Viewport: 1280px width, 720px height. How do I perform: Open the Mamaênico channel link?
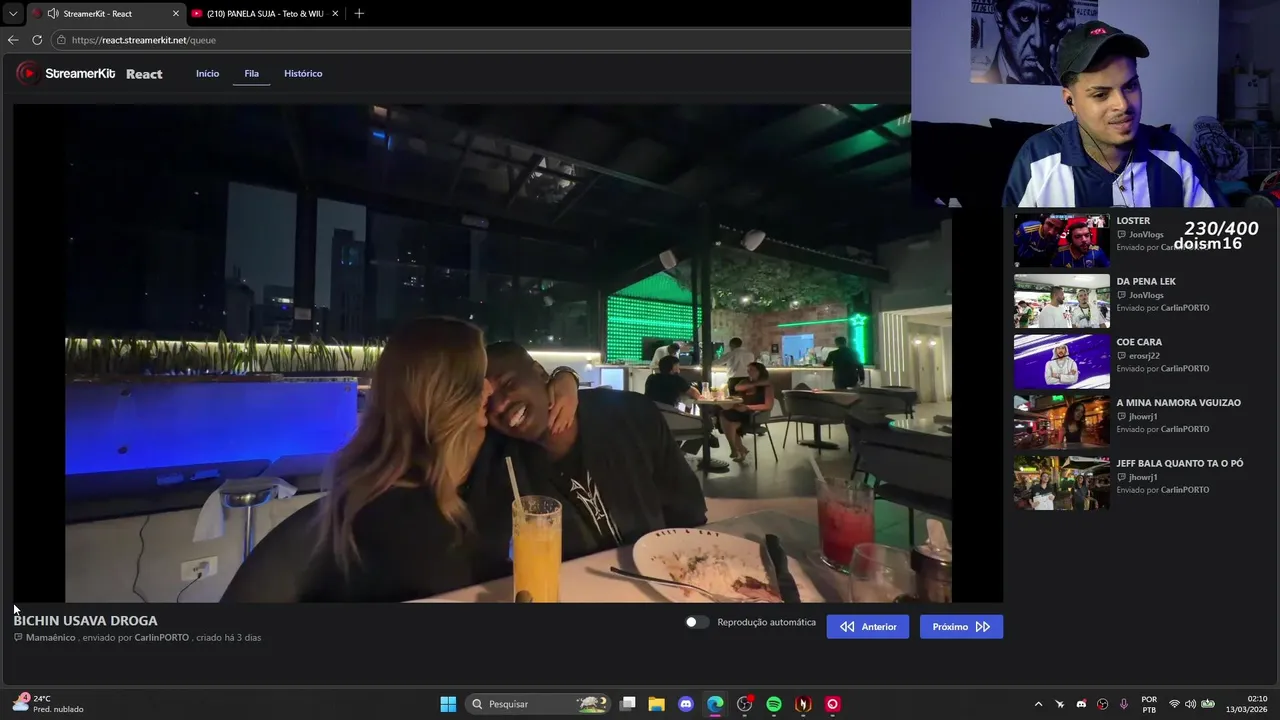point(51,638)
